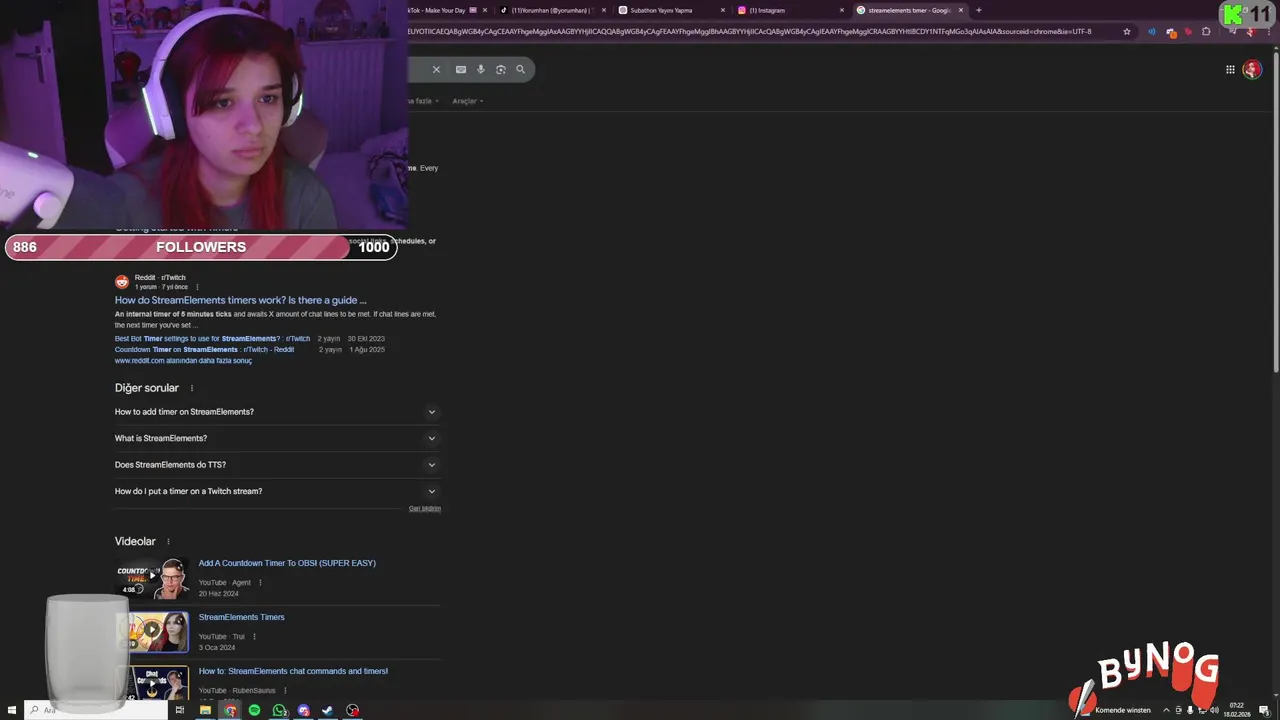Click the taskbar clock showing 07:22

[1237, 710]
